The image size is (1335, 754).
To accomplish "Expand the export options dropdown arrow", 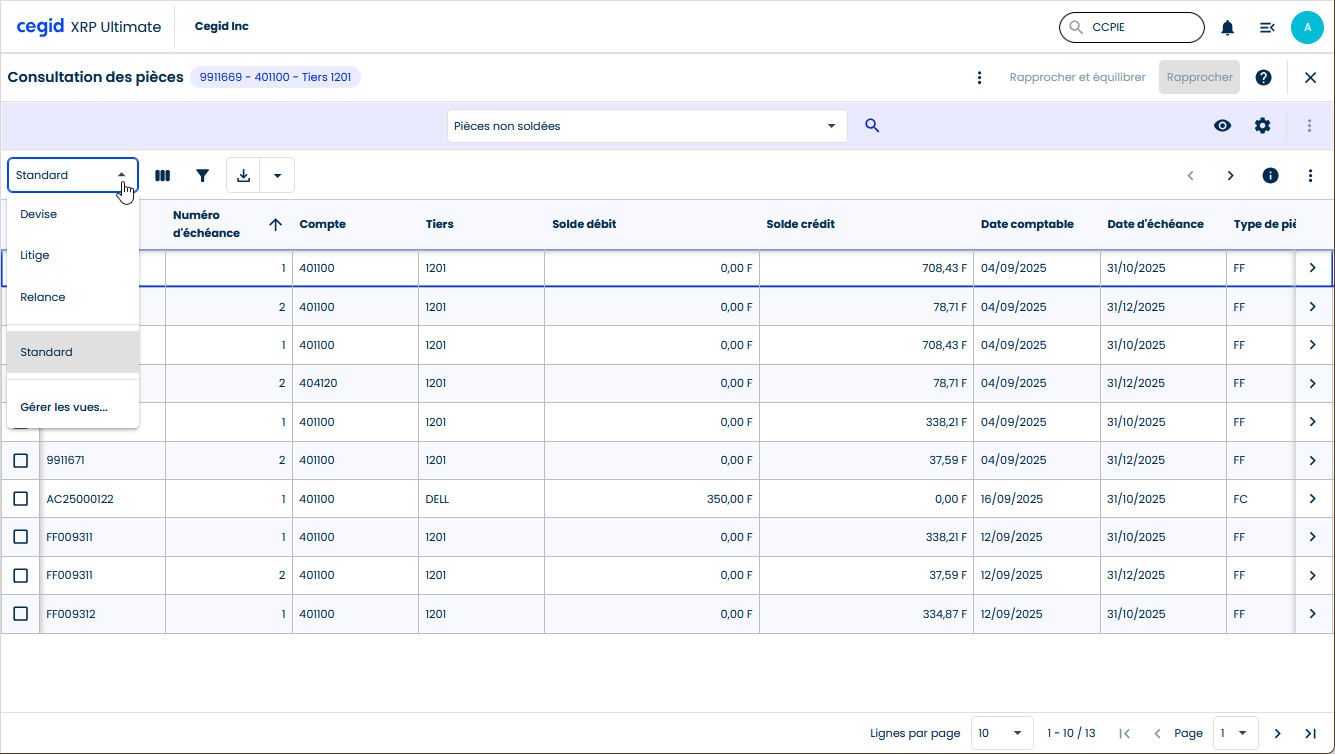I will pos(277,176).
